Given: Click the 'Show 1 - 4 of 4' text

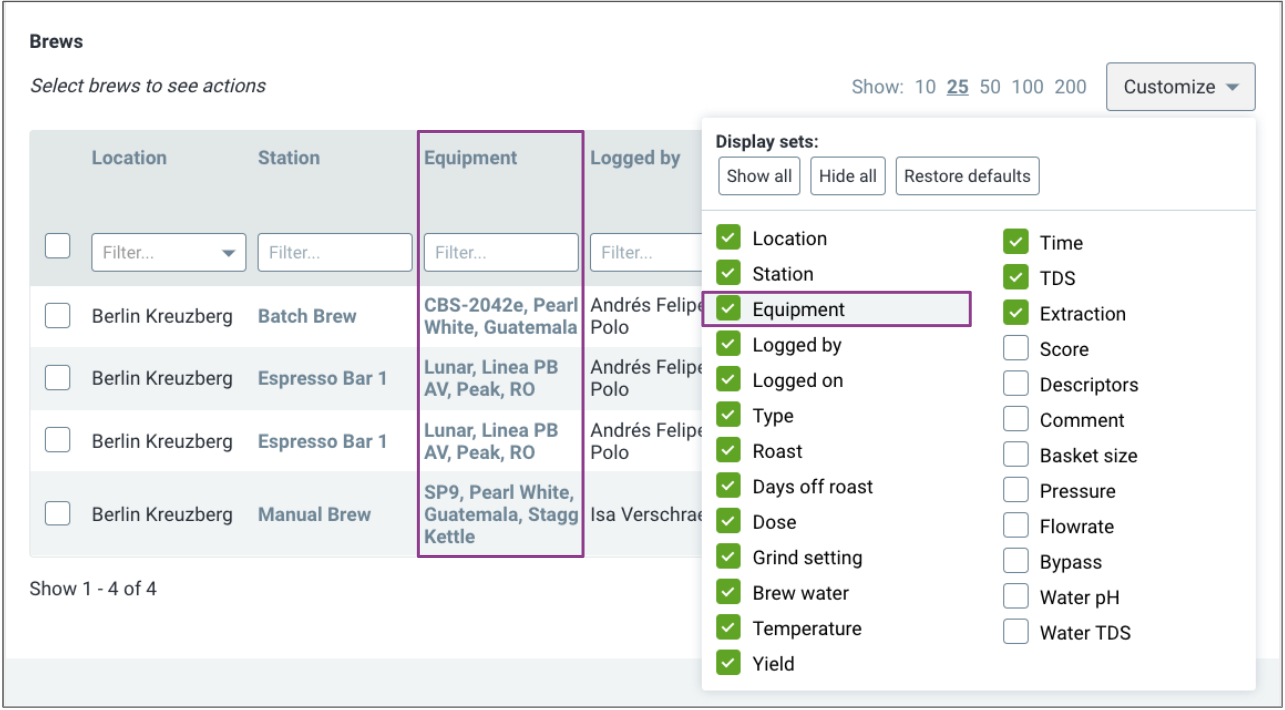Looking at the screenshot, I should point(93,588).
